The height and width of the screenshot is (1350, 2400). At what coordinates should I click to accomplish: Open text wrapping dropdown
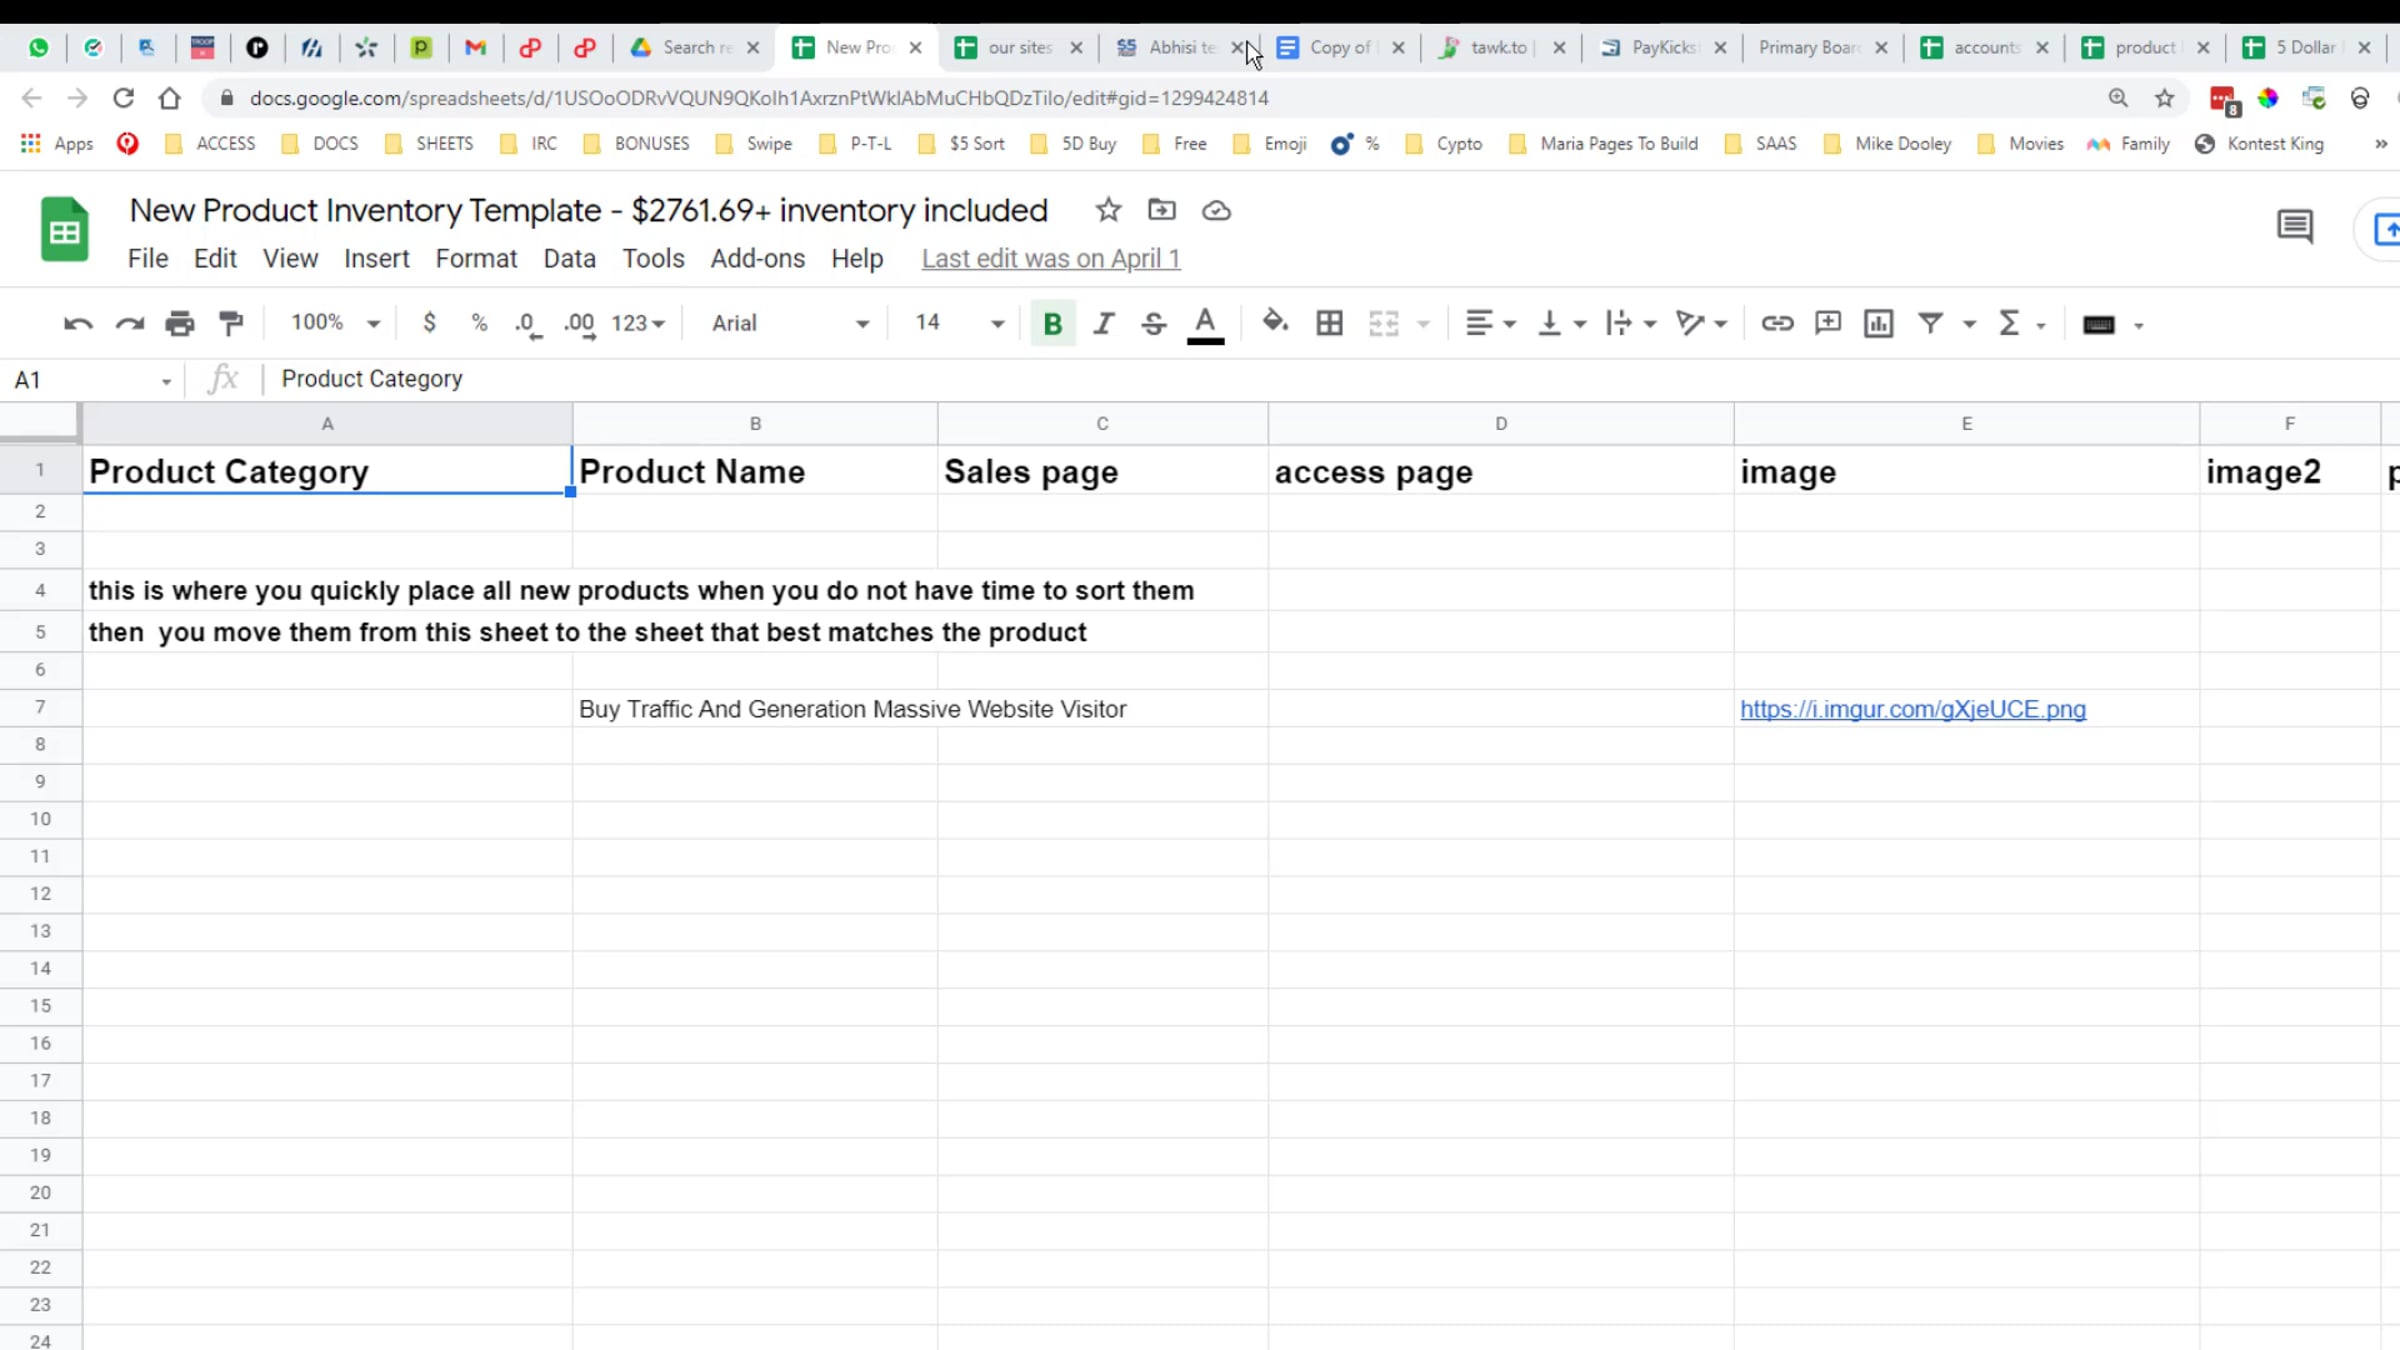click(x=1631, y=324)
